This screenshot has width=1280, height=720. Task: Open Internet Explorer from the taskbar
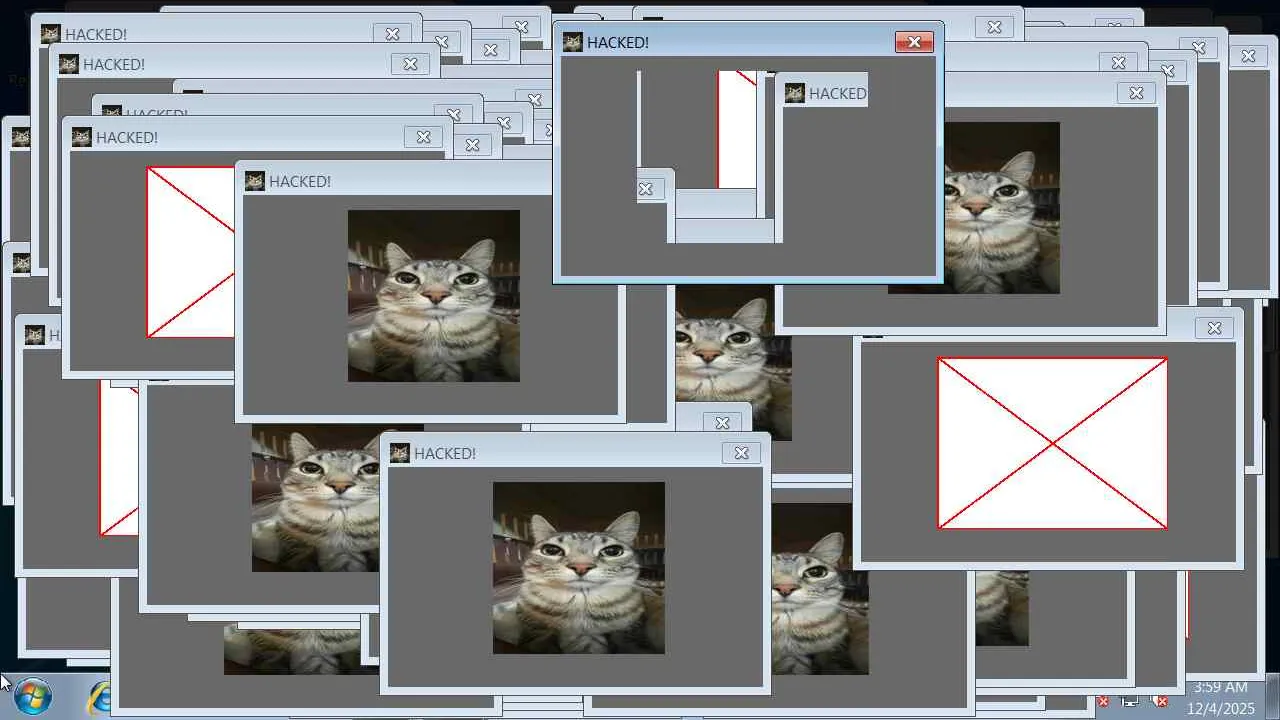[x=100, y=697]
